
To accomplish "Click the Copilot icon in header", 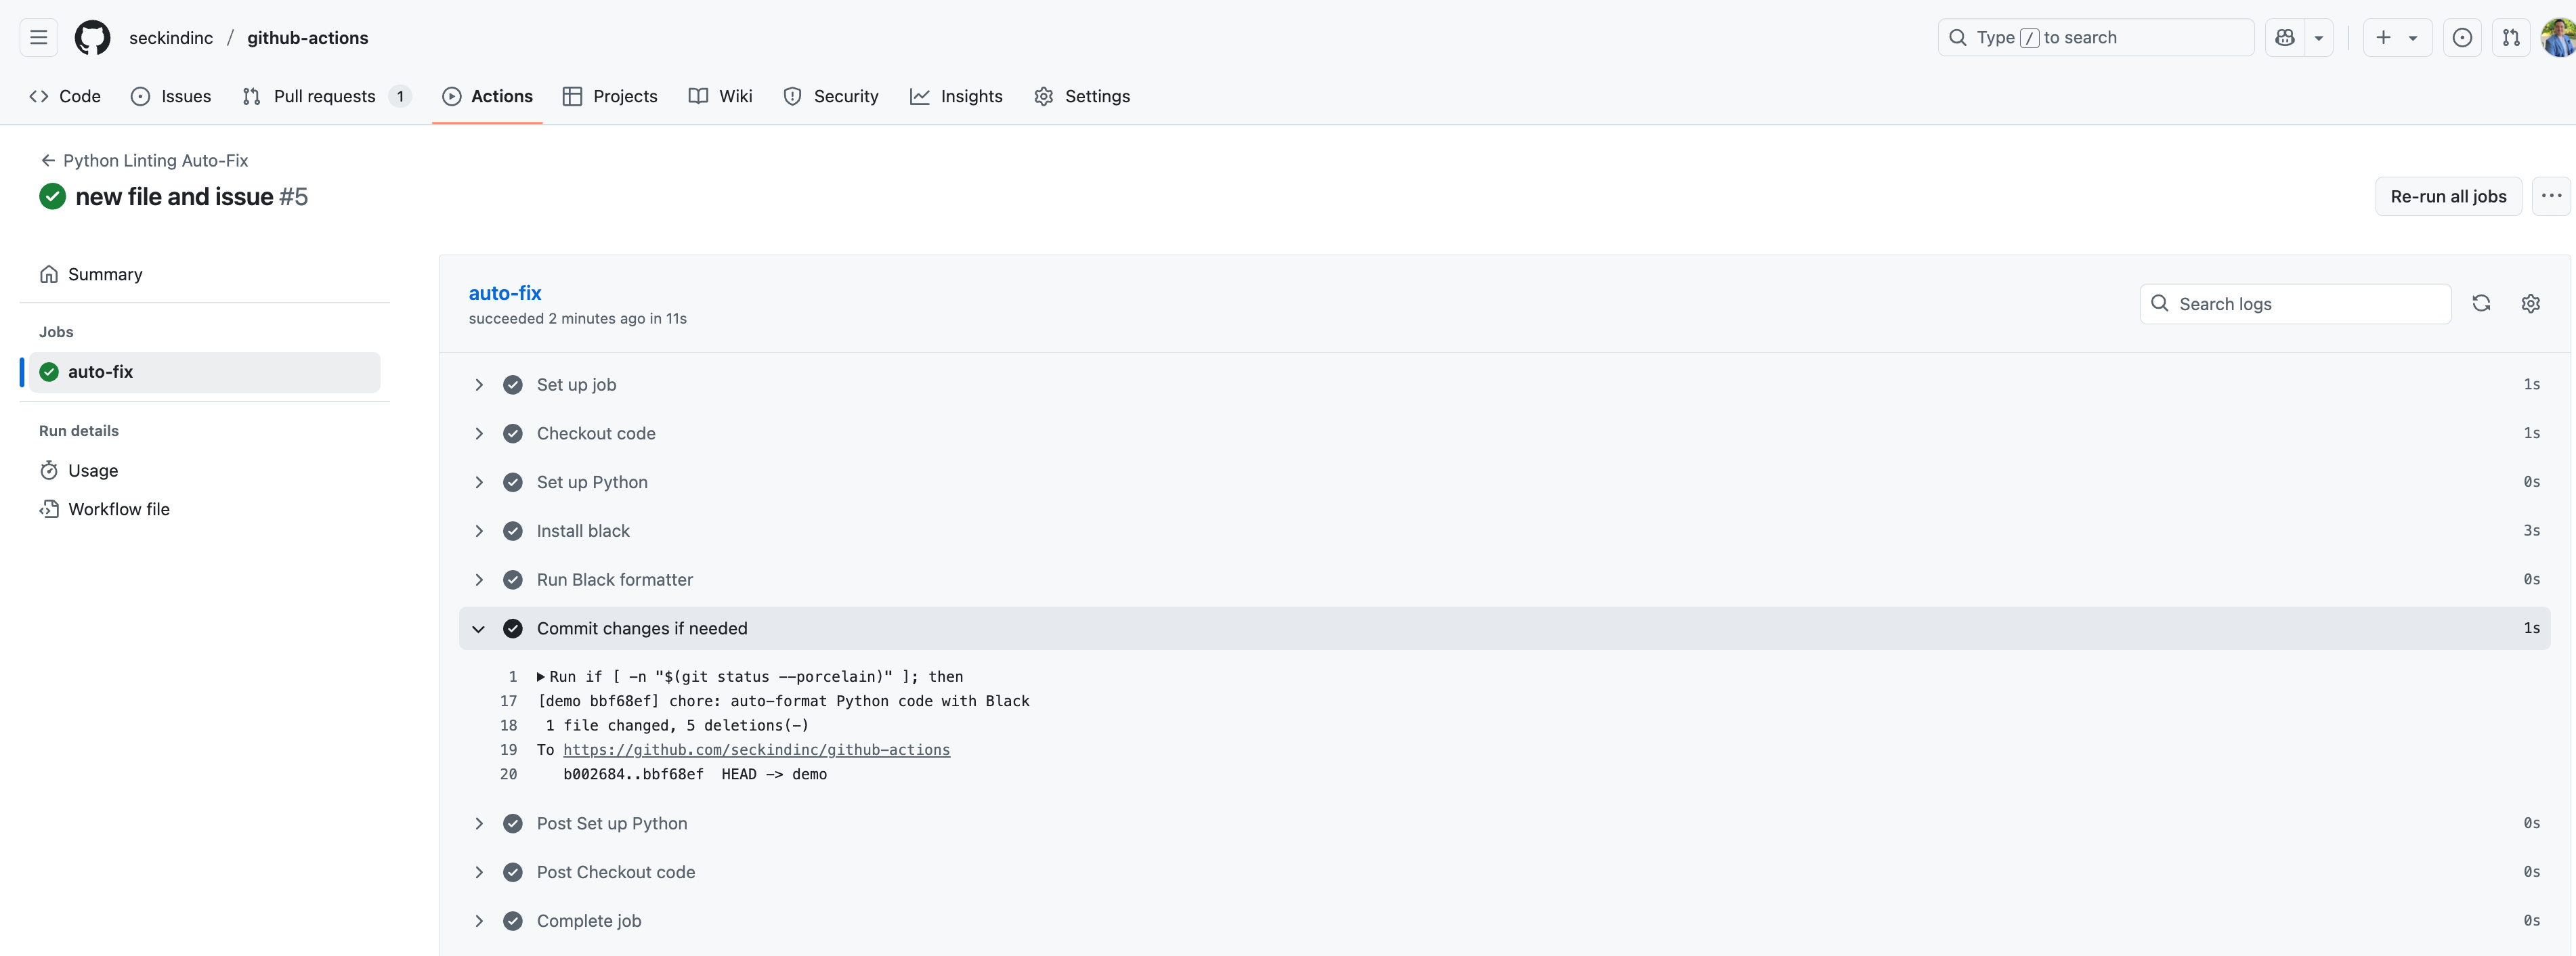I will [2285, 38].
